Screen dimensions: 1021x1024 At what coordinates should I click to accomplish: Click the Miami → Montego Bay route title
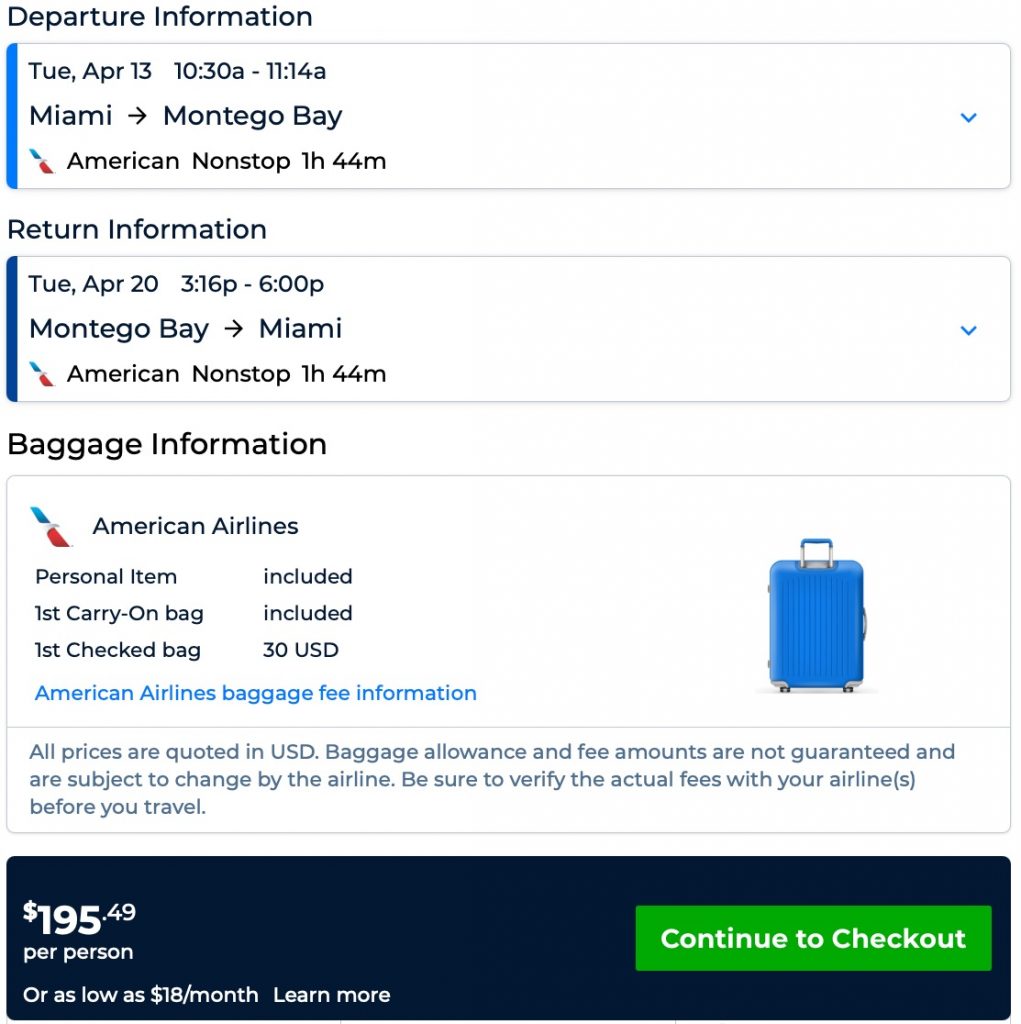click(x=185, y=116)
